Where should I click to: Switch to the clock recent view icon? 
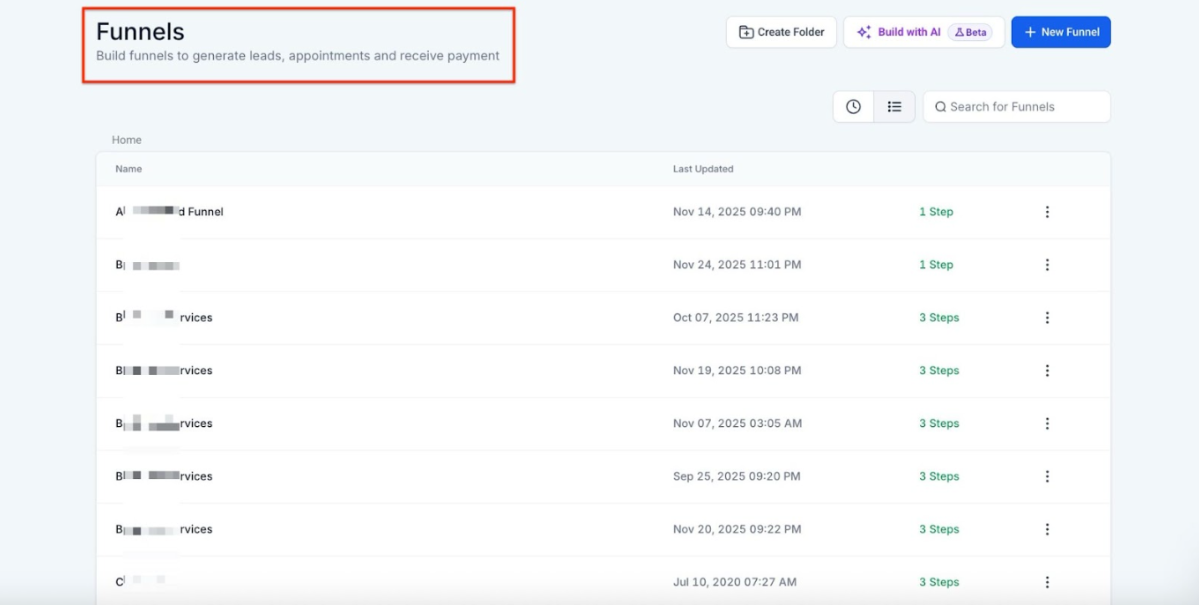[853, 107]
